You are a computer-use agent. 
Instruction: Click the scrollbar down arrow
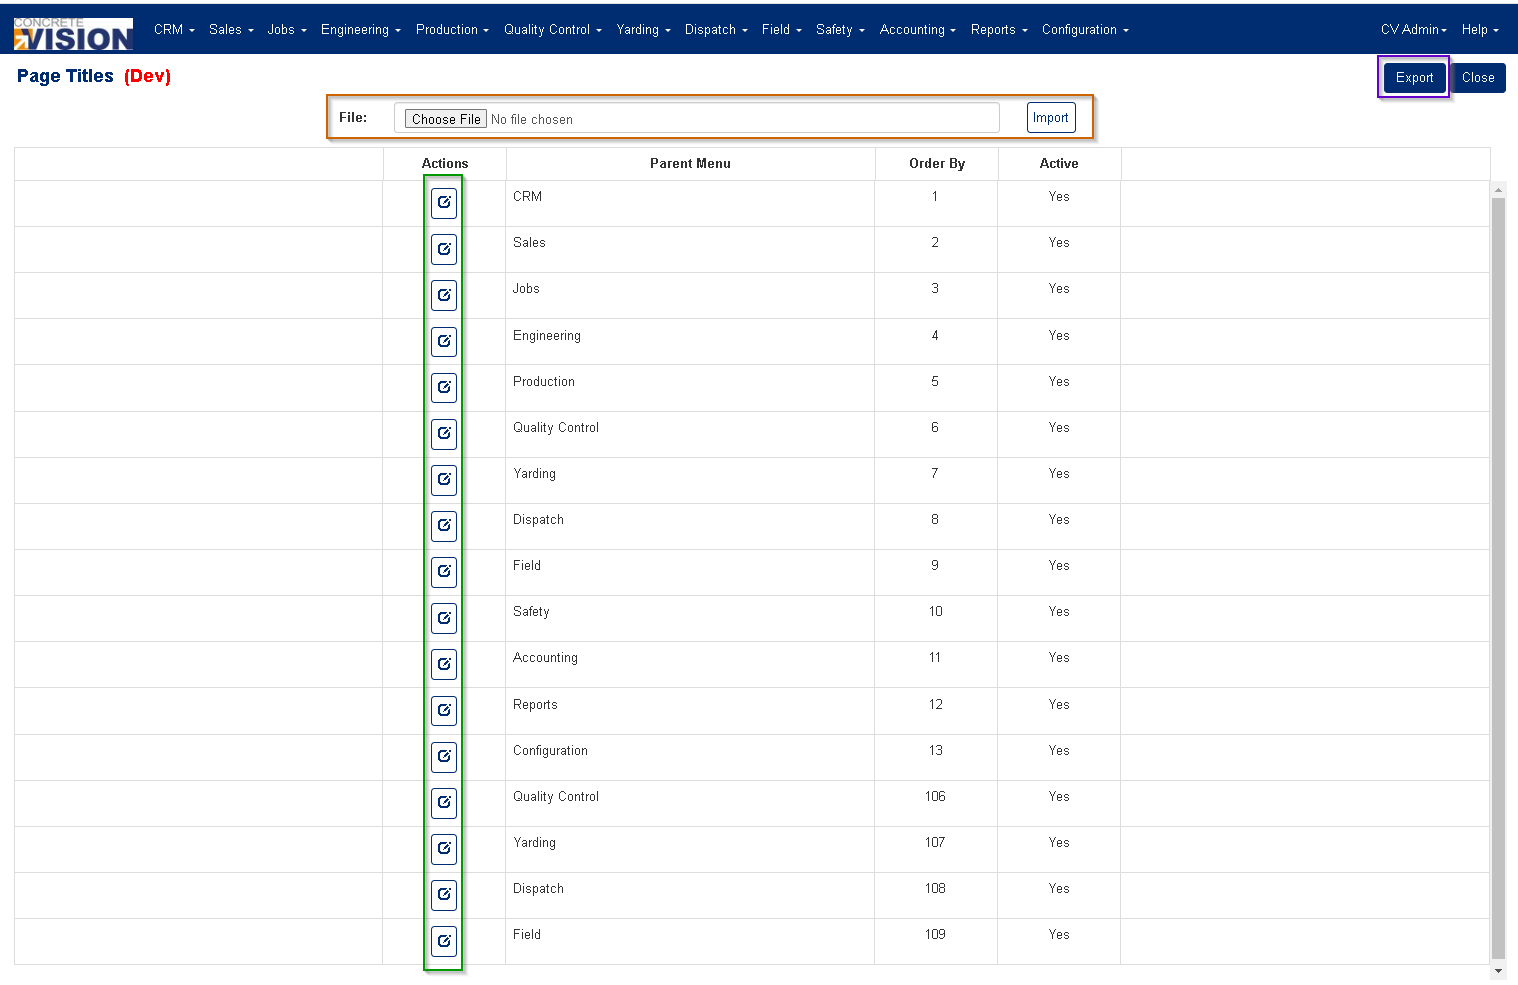coord(1498,971)
